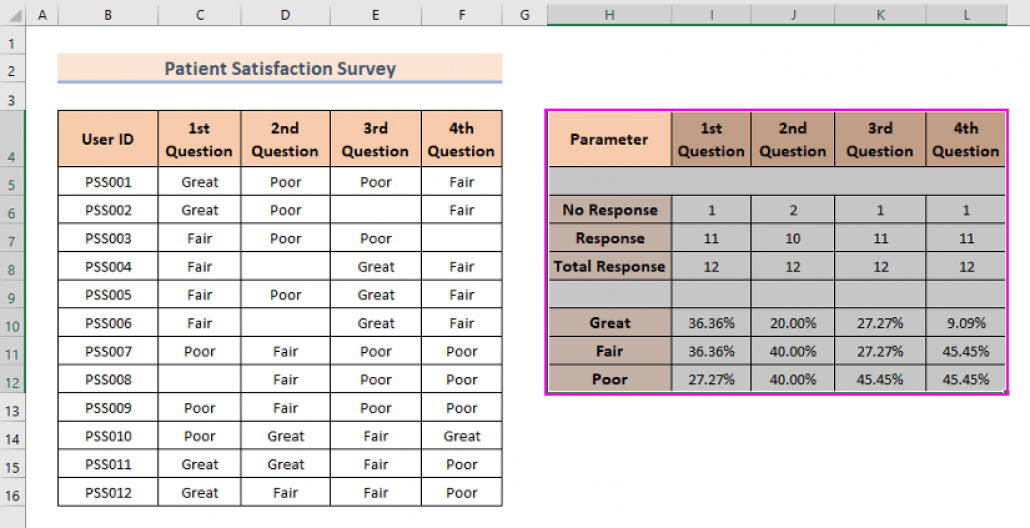This screenshot has height=528, width=1030.
Task: Select column A header
Action: (42, 14)
